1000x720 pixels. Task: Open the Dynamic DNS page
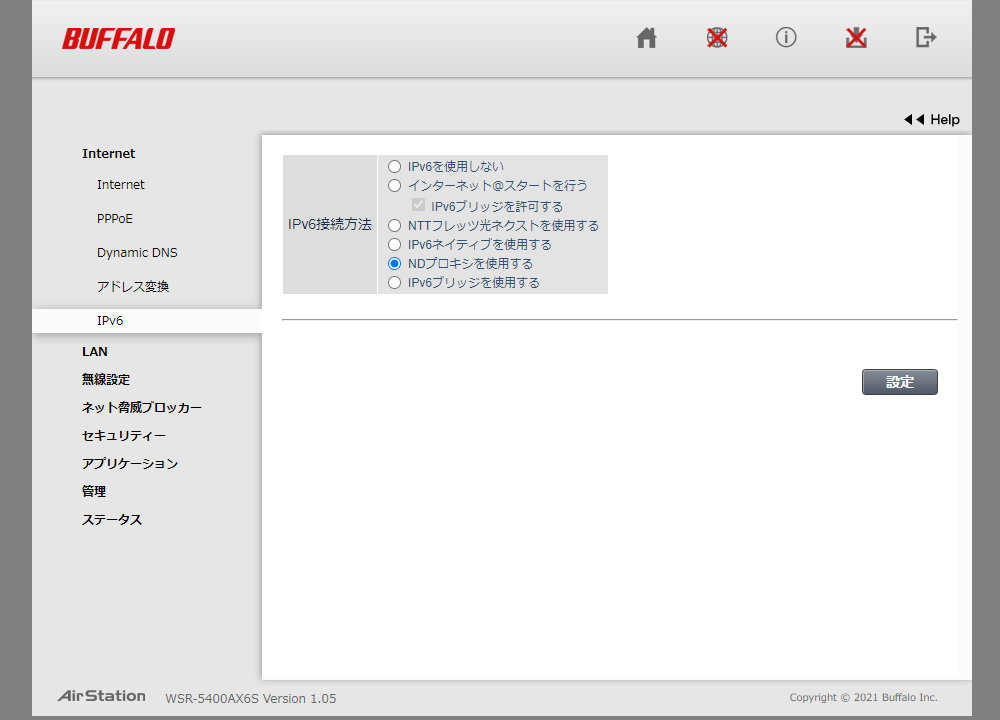click(x=137, y=253)
